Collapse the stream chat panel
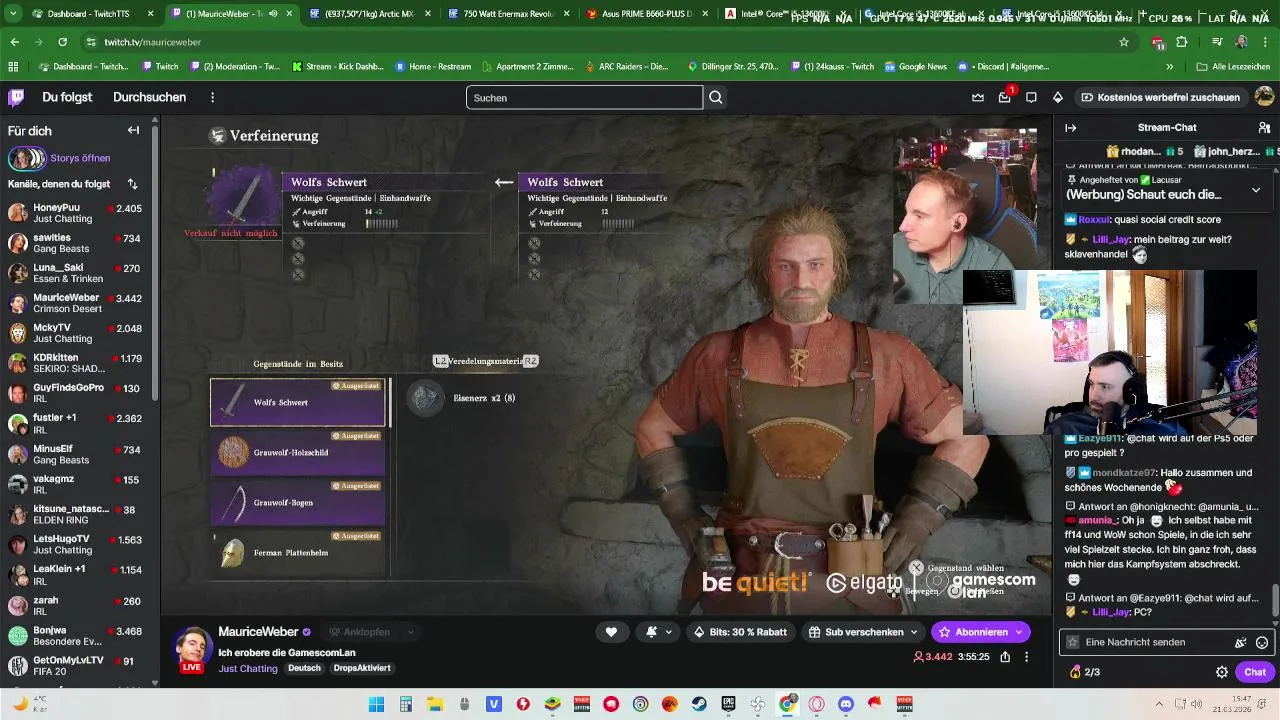1280x720 pixels. pyautogui.click(x=1070, y=127)
